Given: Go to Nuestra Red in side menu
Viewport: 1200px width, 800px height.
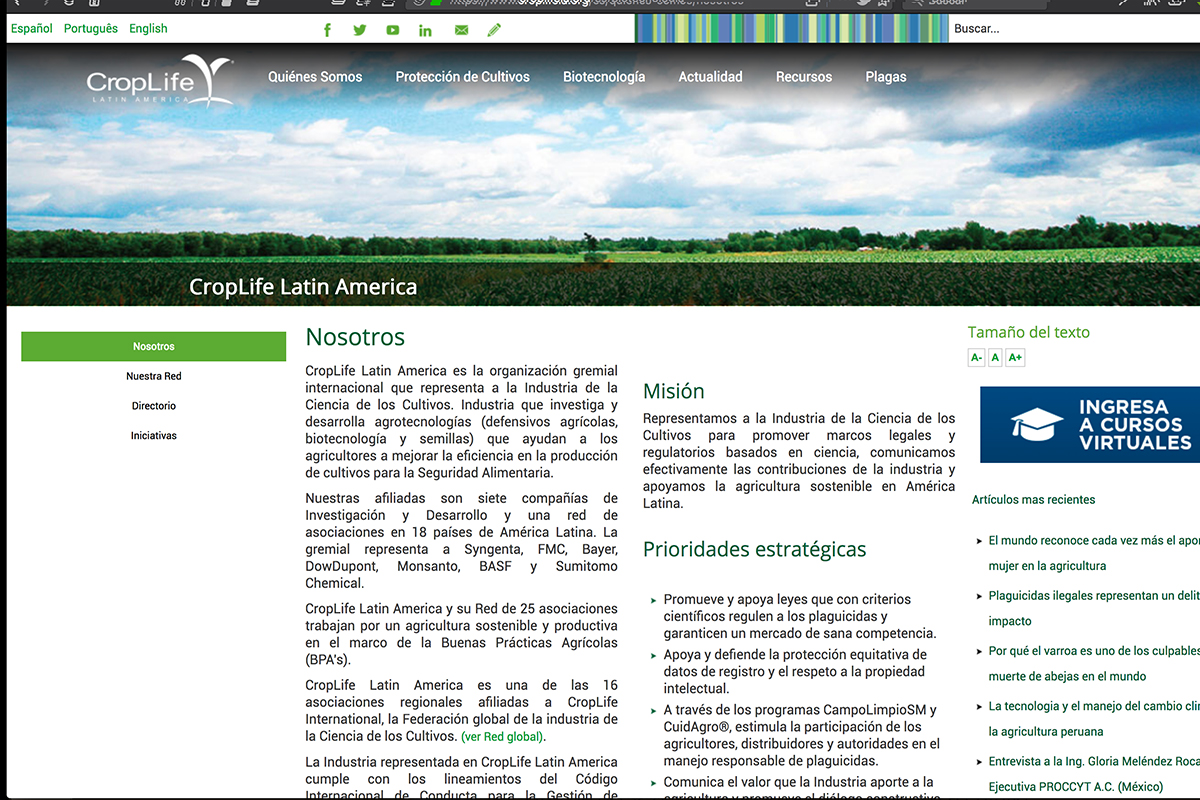Looking at the screenshot, I should tap(154, 376).
